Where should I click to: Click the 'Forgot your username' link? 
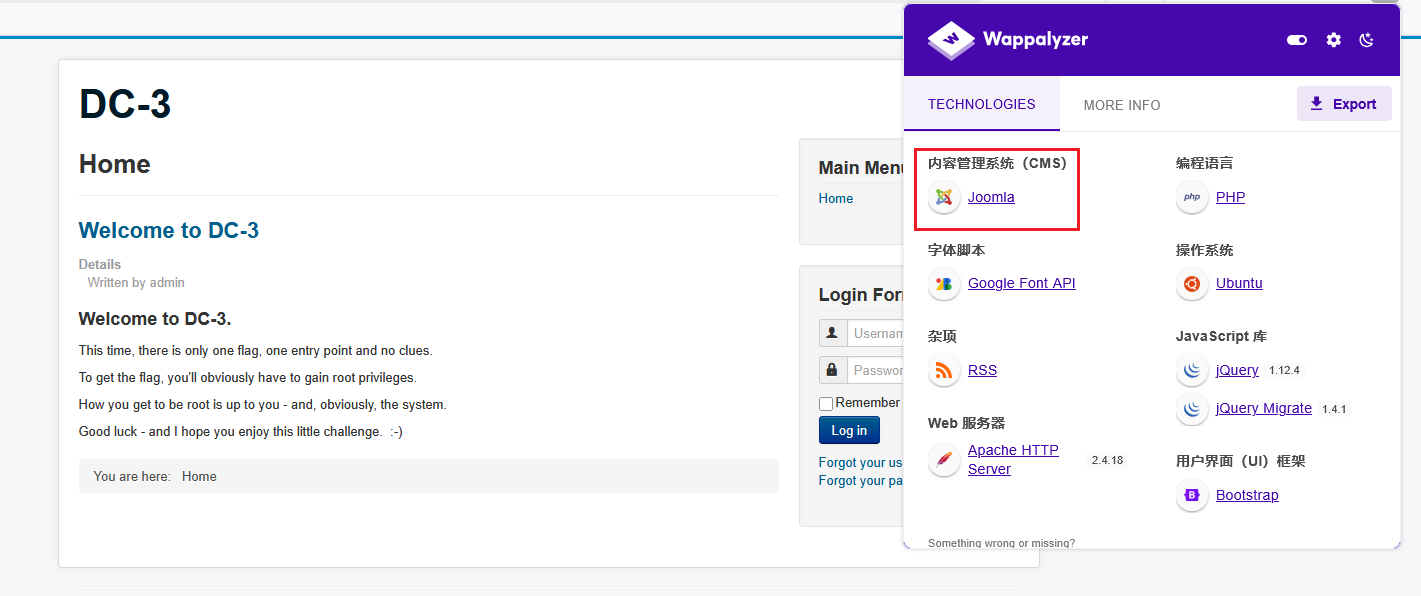coord(861,462)
